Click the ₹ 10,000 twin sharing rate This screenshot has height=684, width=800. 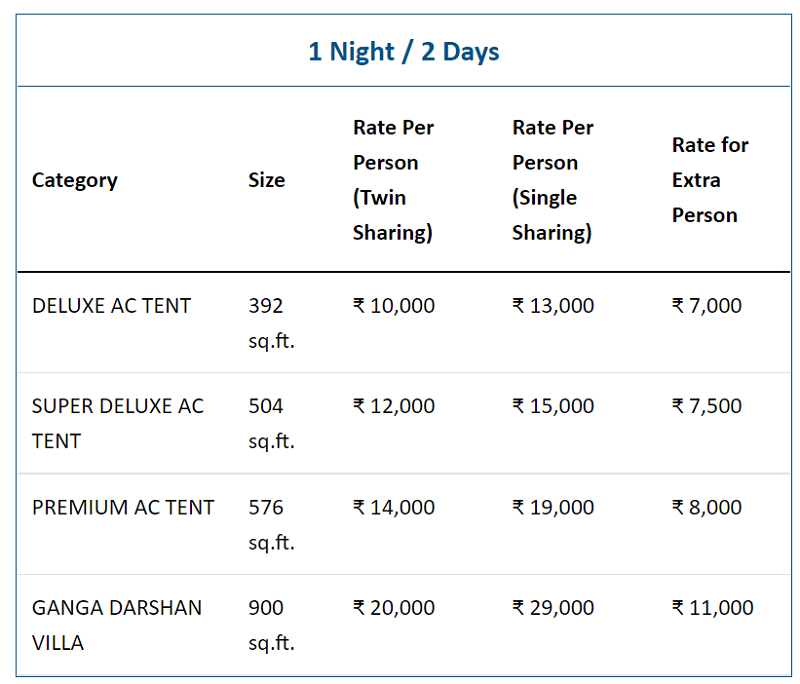click(394, 306)
